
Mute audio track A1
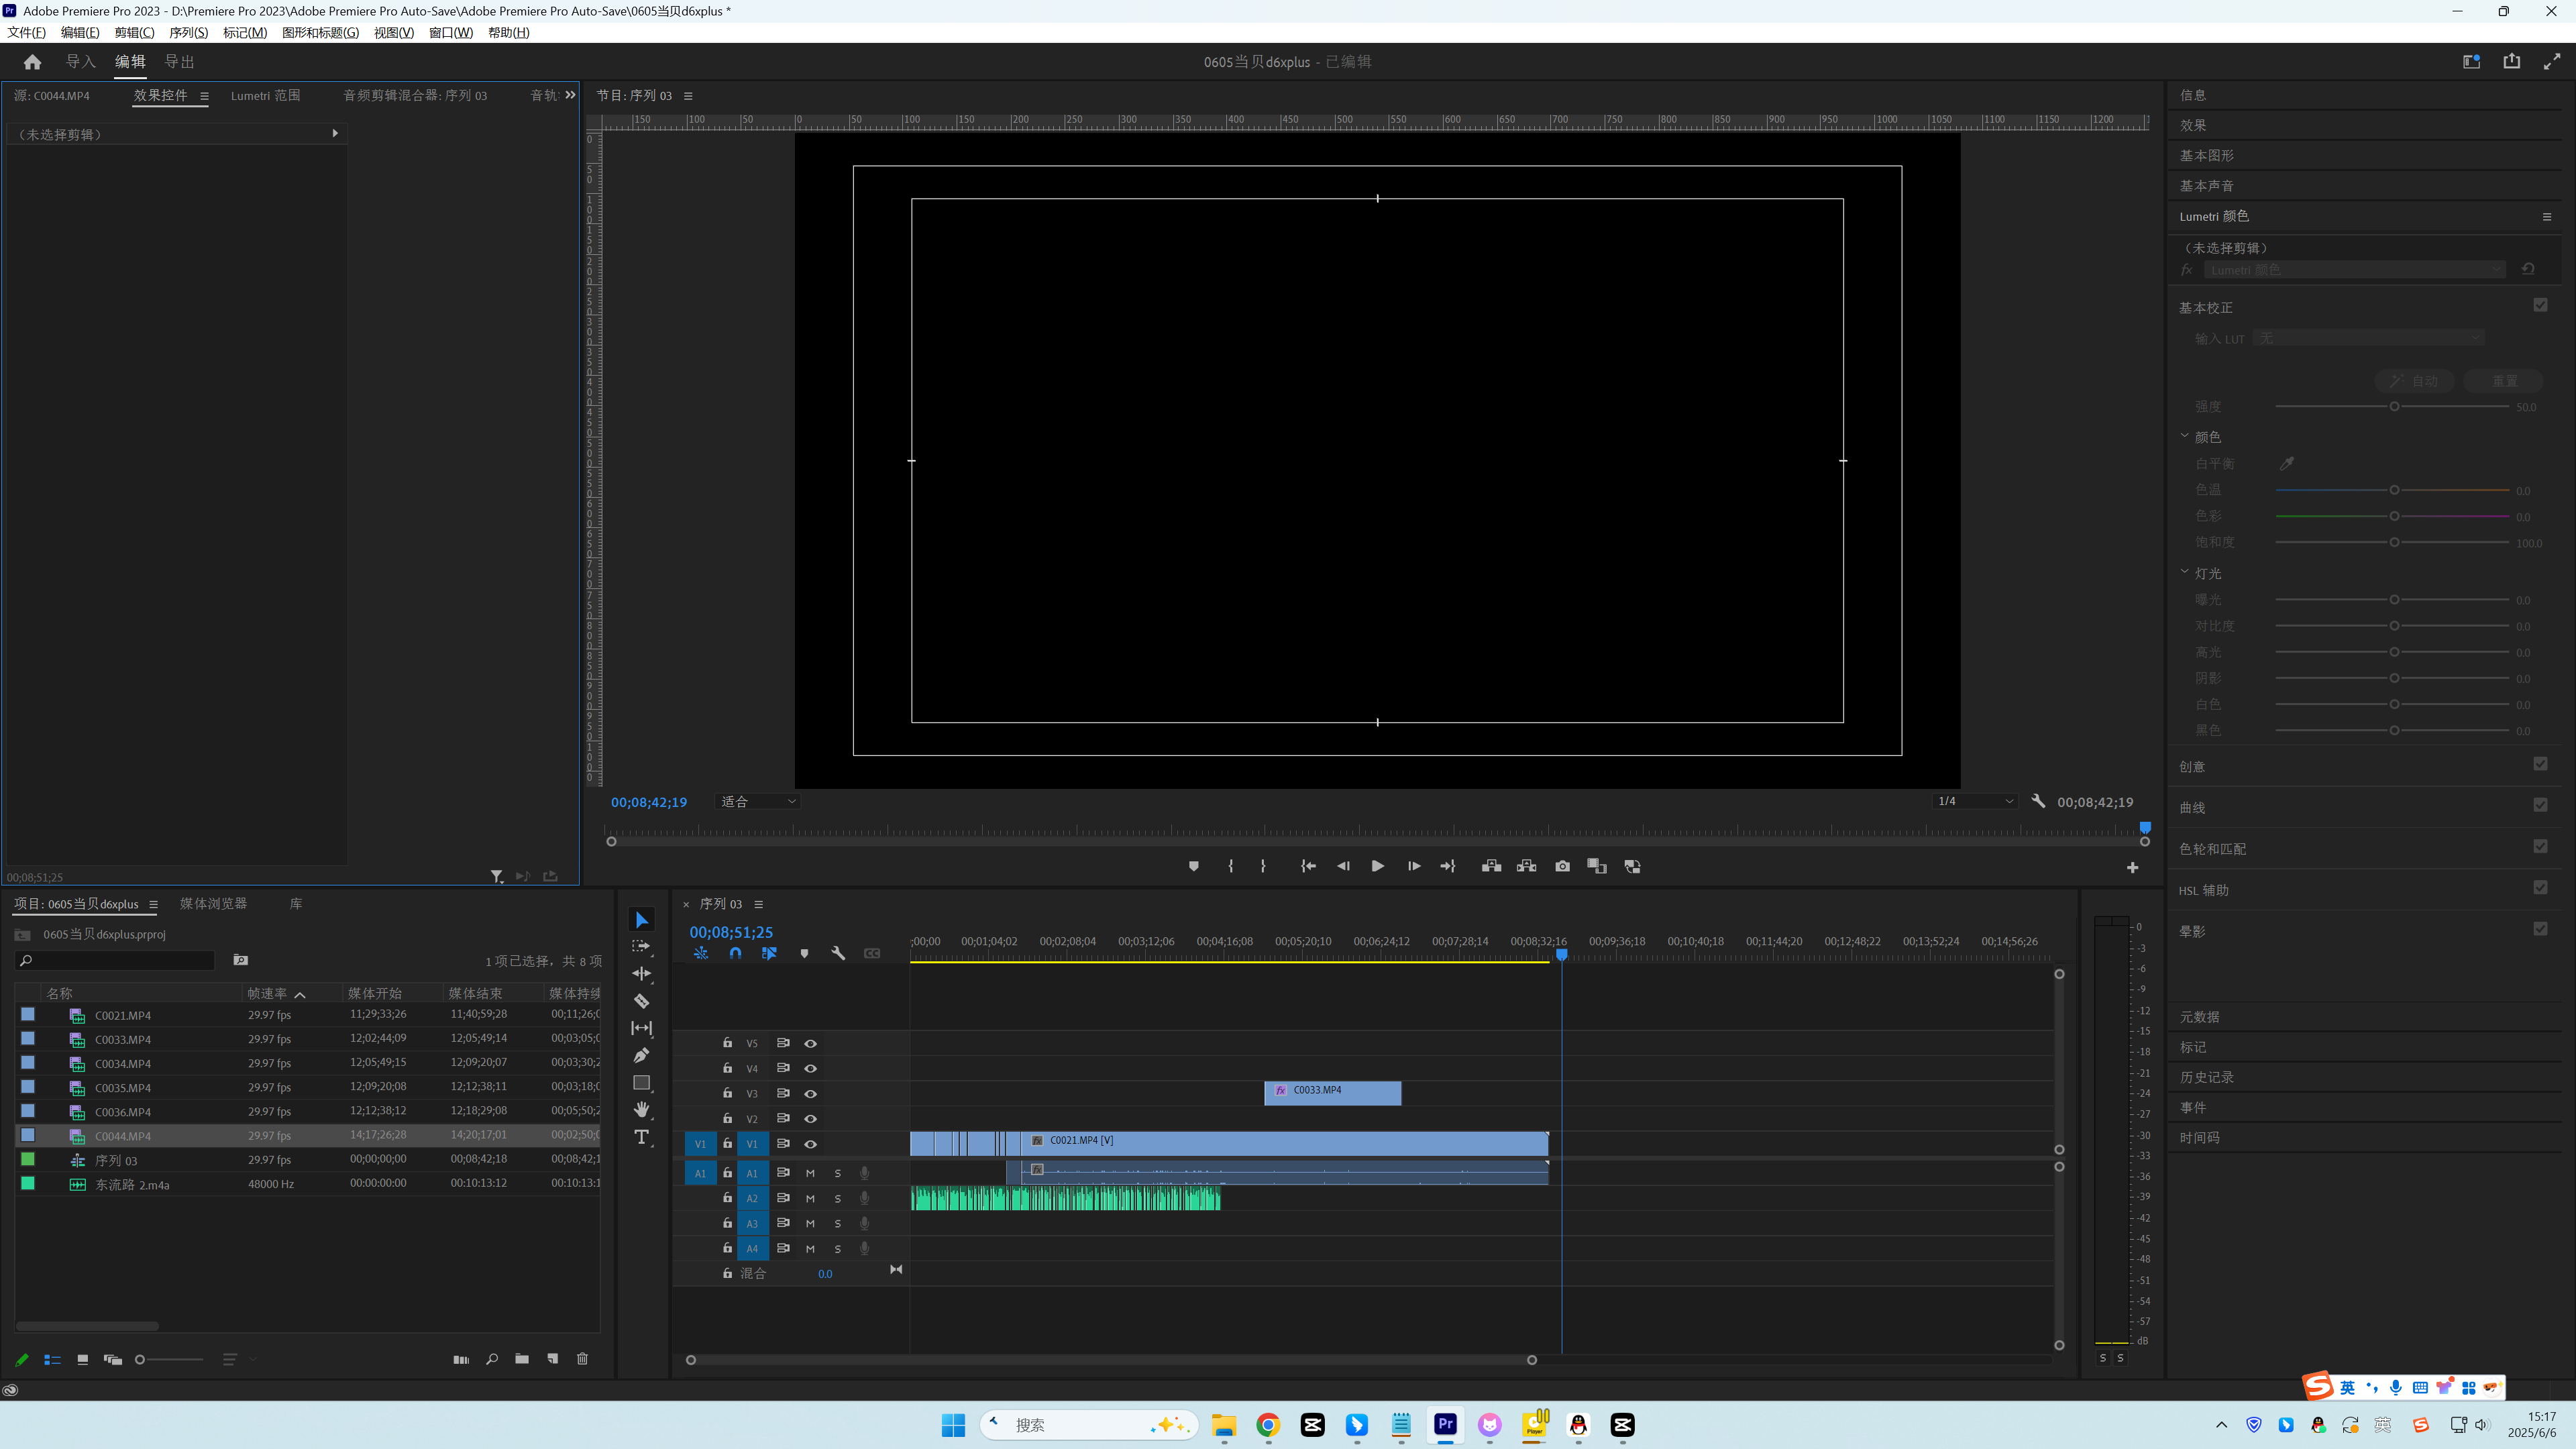coord(810,1173)
